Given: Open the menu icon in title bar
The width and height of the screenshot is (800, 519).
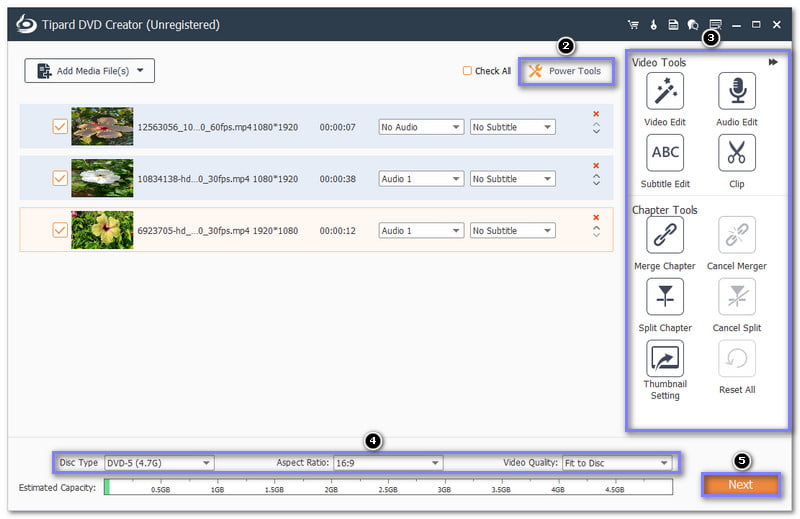Looking at the screenshot, I should tap(715, 24).
